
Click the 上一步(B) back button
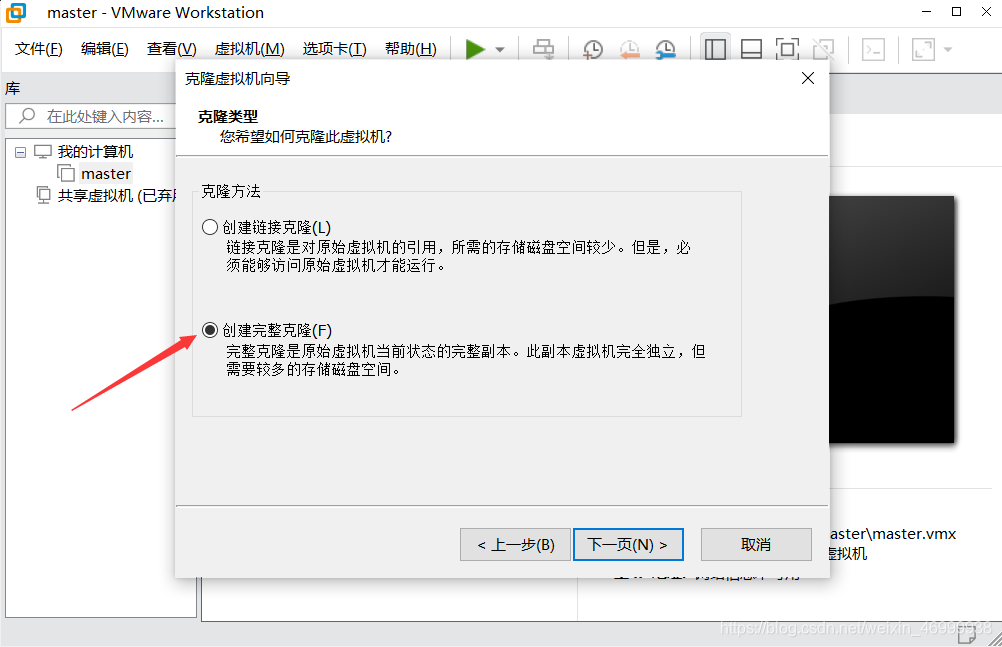click(515, 545)
